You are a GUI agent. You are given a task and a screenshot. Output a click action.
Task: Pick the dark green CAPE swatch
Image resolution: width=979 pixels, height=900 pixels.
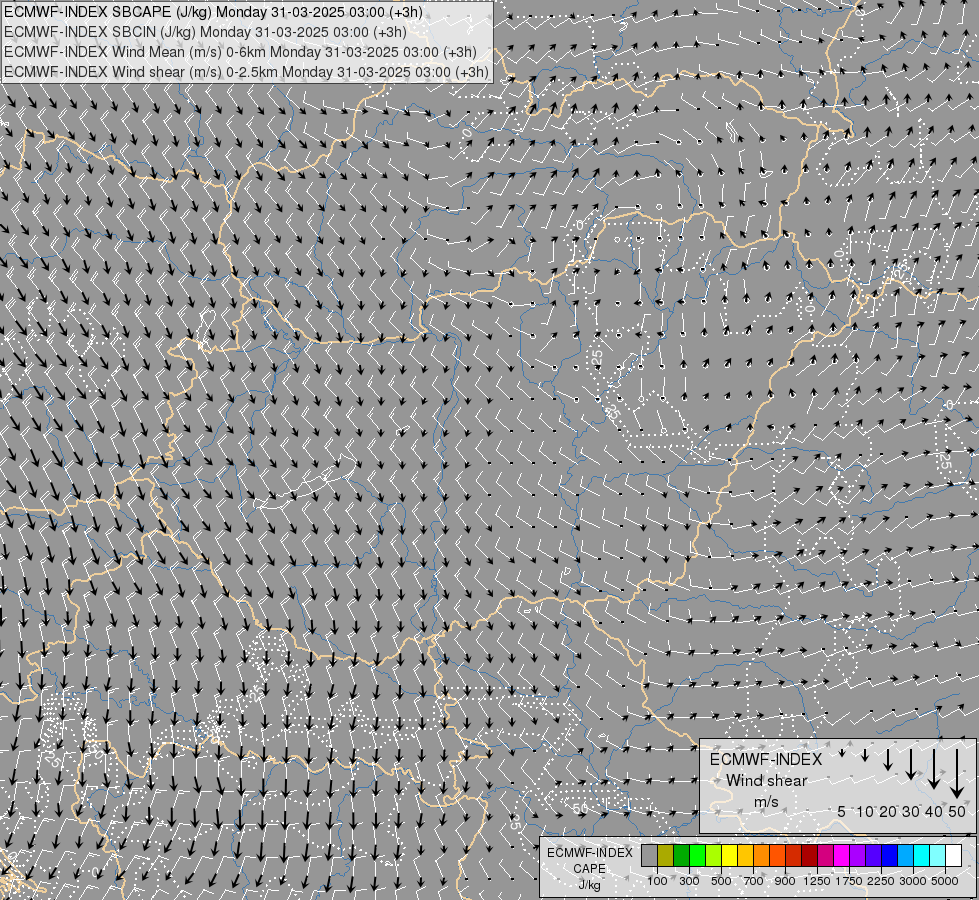coord(682,856)
